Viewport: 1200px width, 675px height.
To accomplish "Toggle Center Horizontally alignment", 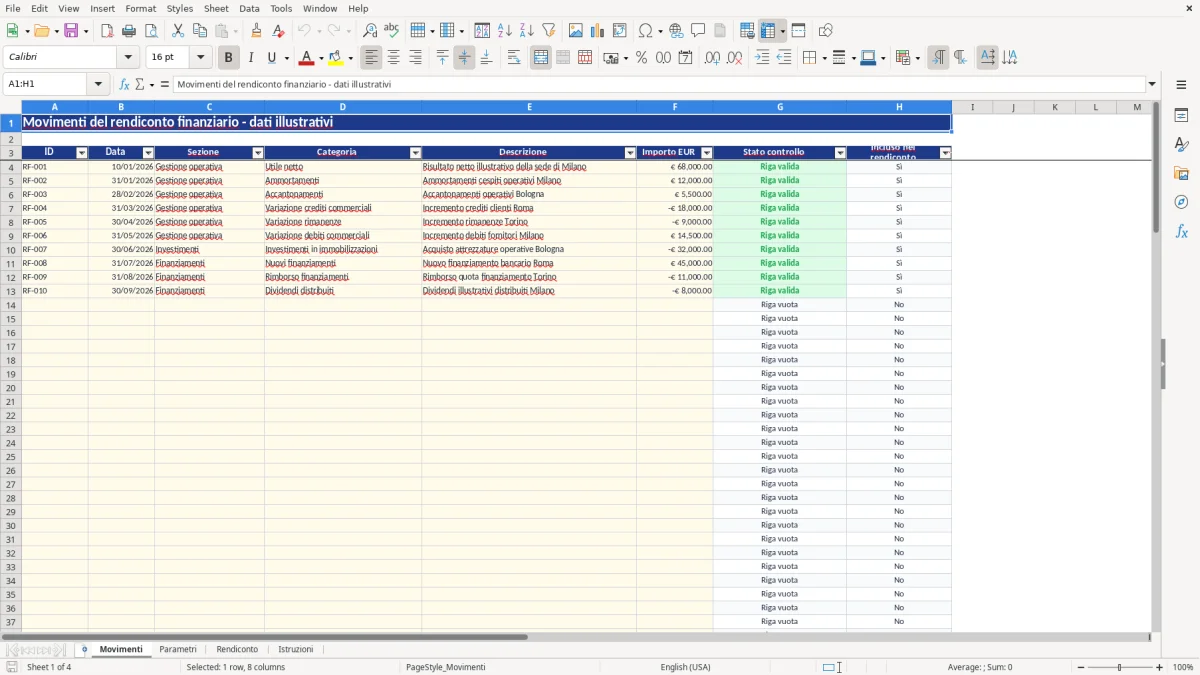I will 394,58.
